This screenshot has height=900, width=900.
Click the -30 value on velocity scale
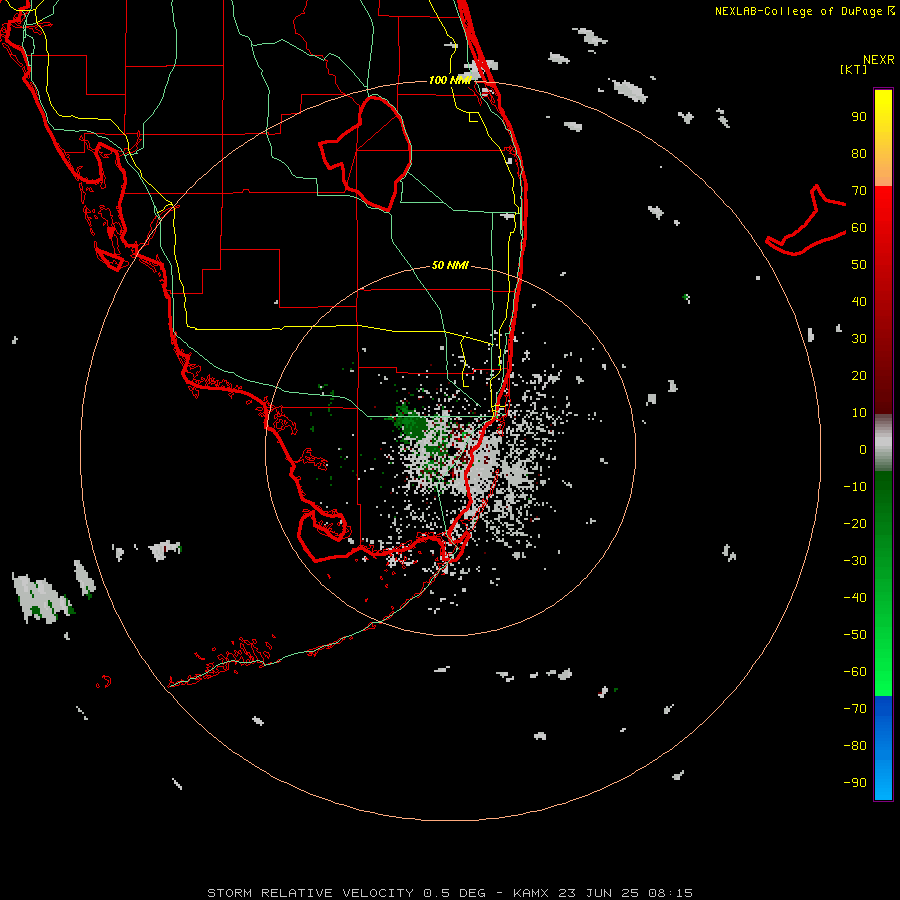(855, 561)
